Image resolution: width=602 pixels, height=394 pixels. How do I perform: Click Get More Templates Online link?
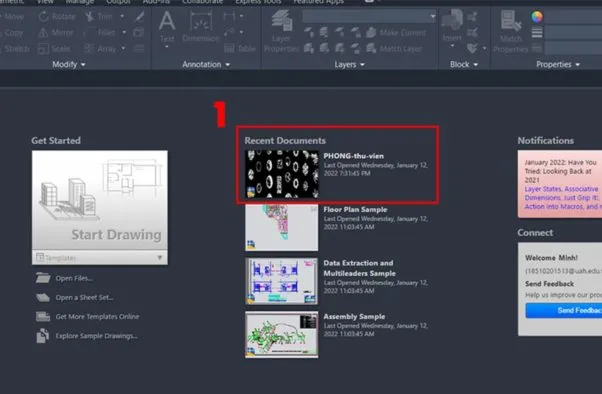pos(97,316)
